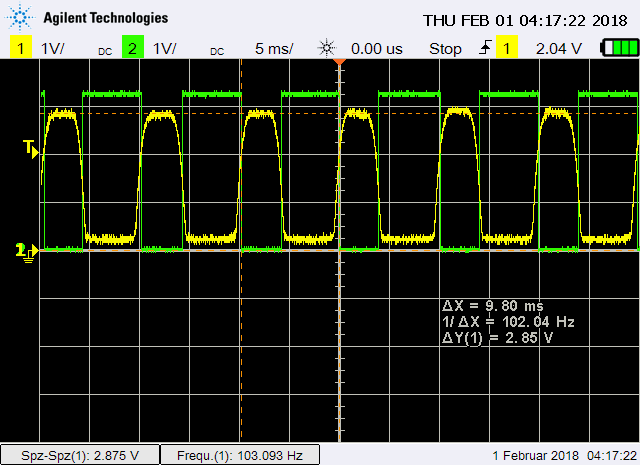Click the Stop acquisition status
This screenshot has width=640, height=465.
(x=445, y=49)
